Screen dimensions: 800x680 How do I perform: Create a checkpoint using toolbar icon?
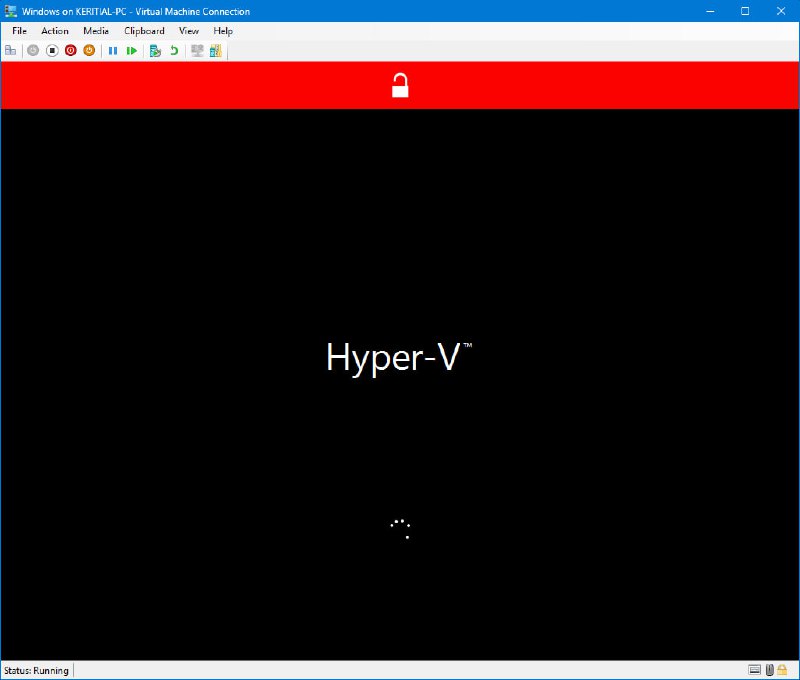155,50
